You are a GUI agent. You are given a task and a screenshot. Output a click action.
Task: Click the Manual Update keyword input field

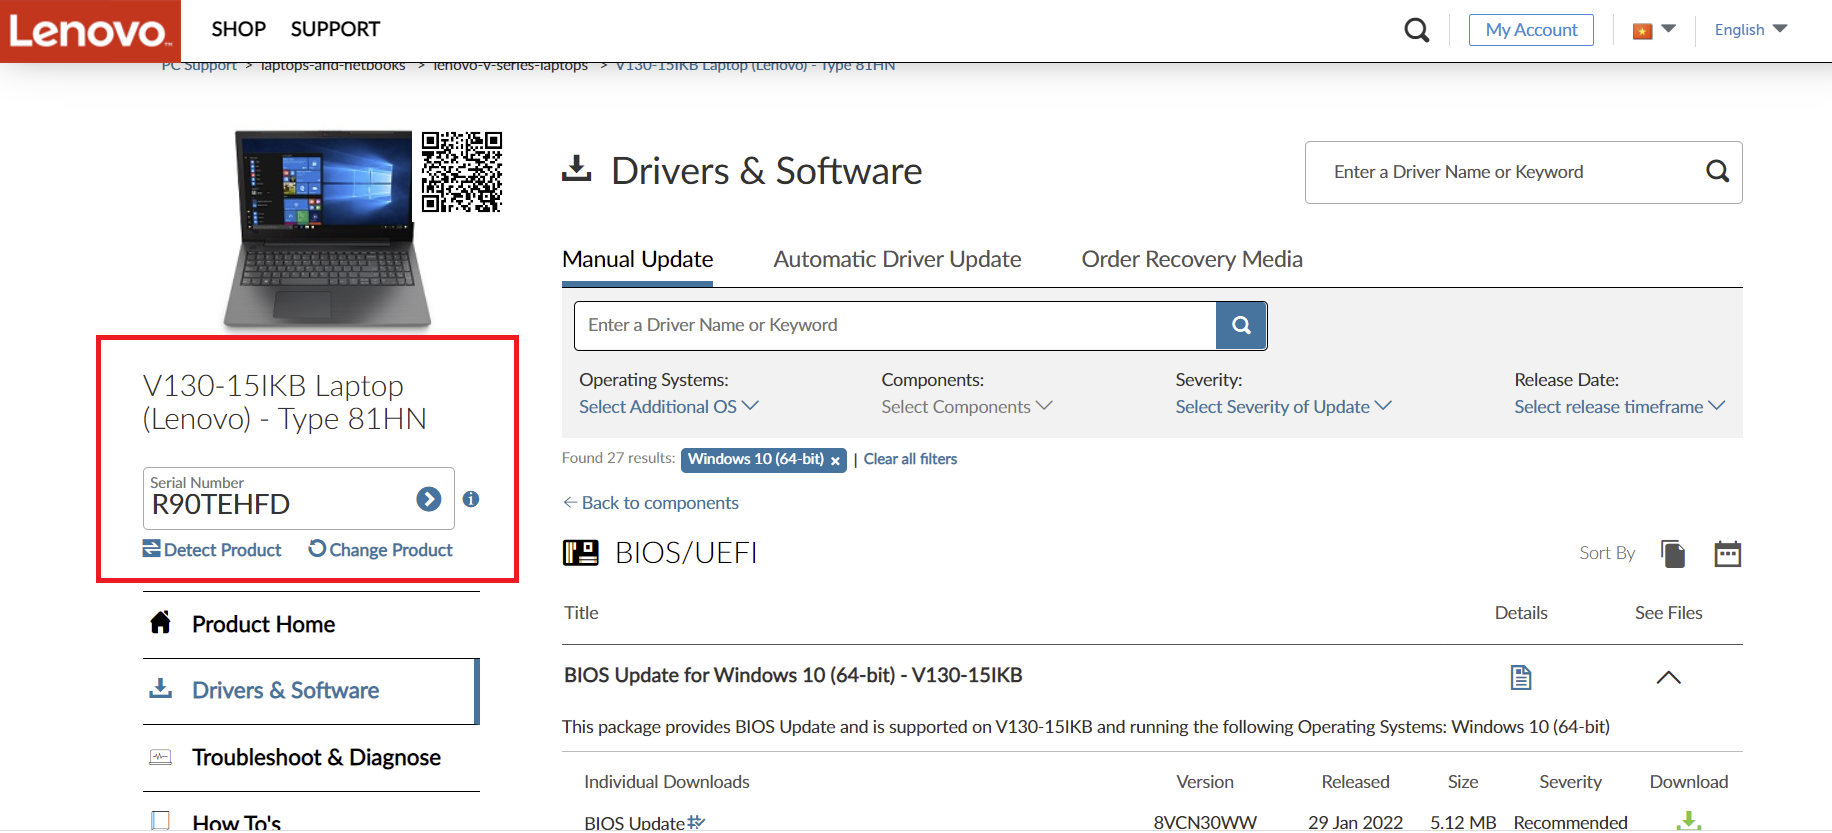(894, 326)
